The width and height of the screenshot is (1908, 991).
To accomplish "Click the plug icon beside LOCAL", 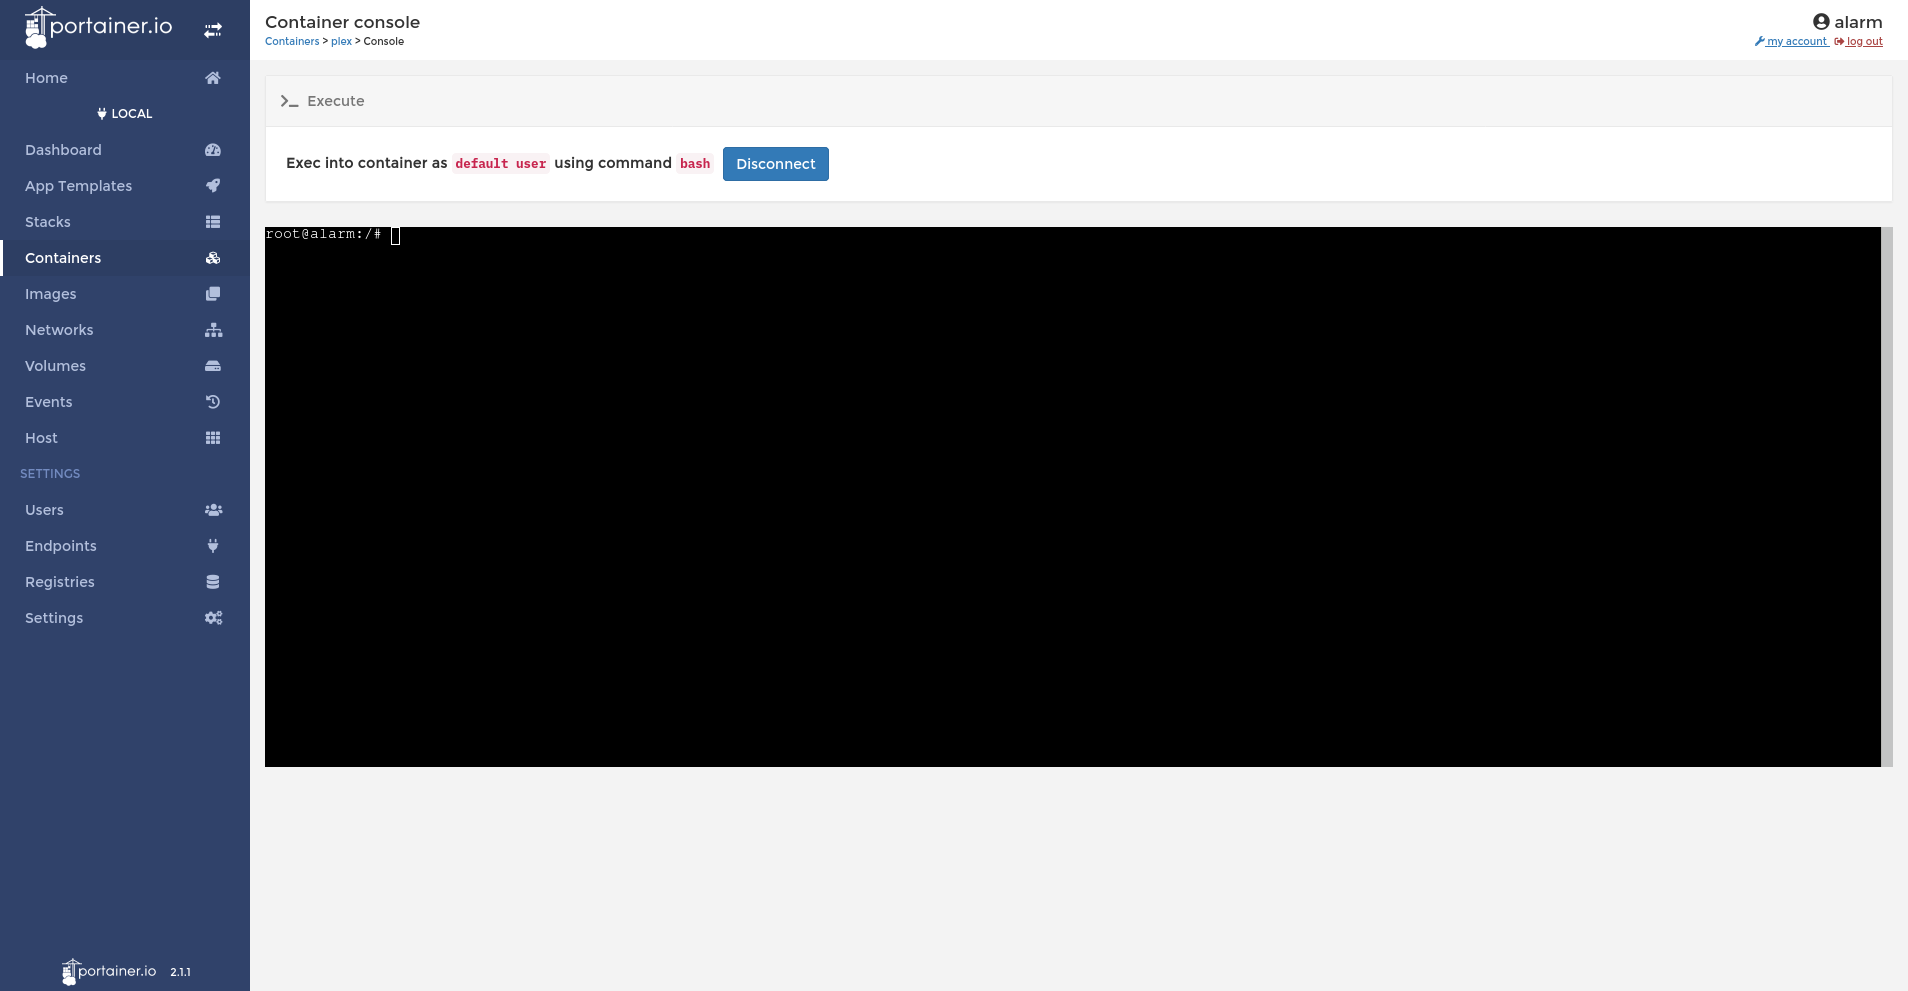I will coord(102,114).
